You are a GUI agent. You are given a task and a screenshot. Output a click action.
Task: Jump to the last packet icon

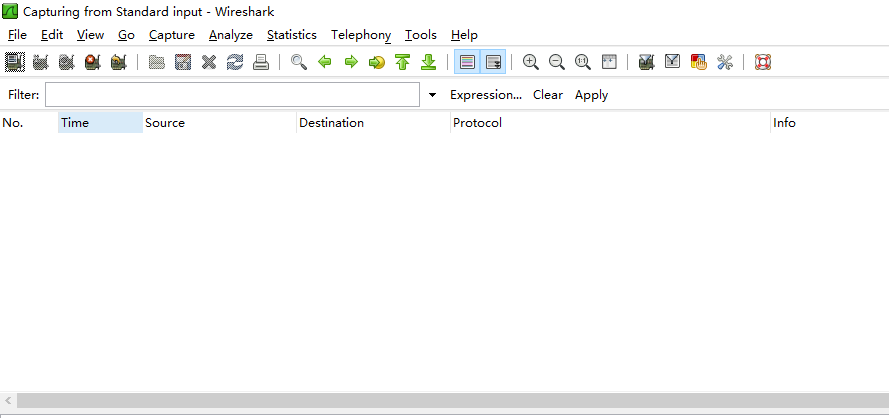pos(429,62)
